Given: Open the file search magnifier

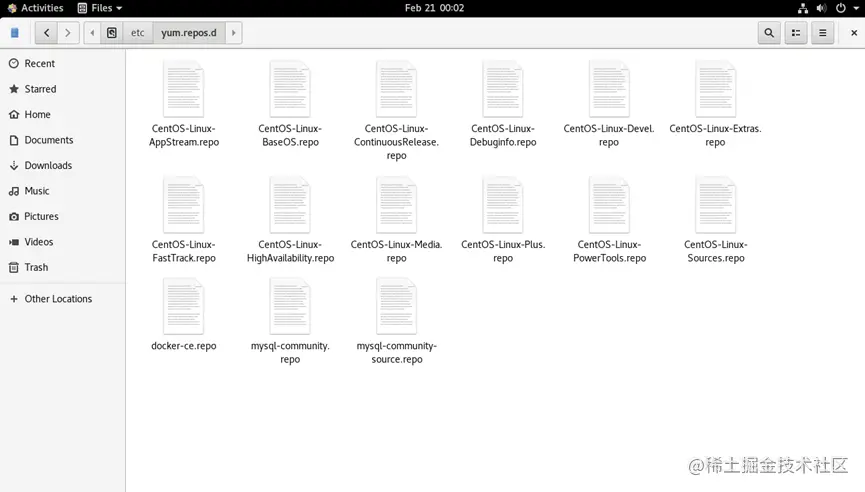Looking at the screenshot, I should pos(768,33).
